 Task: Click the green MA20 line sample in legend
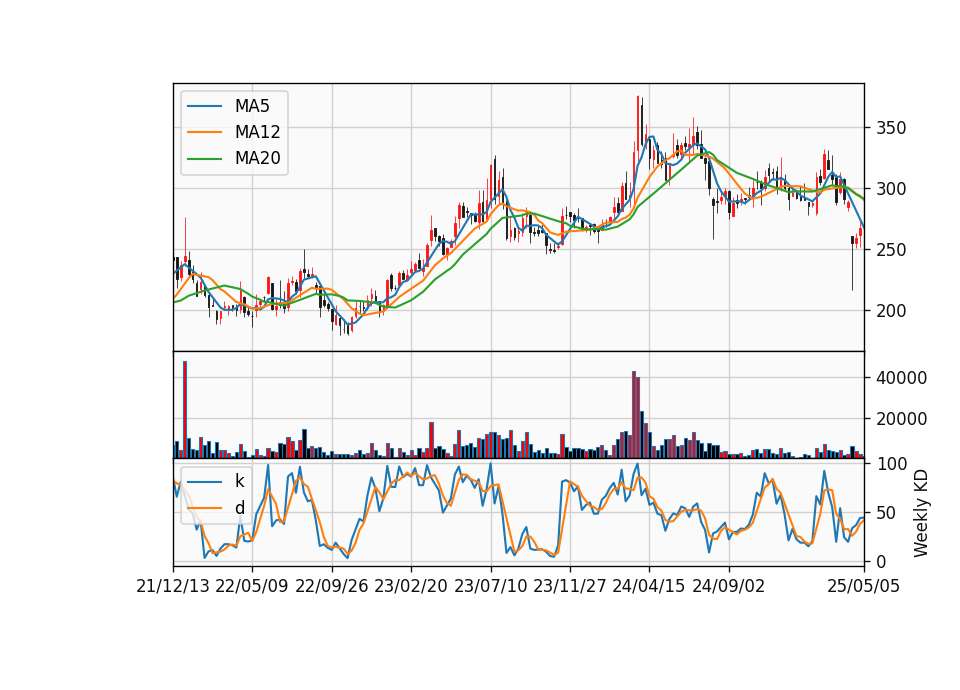coord(204,159)
